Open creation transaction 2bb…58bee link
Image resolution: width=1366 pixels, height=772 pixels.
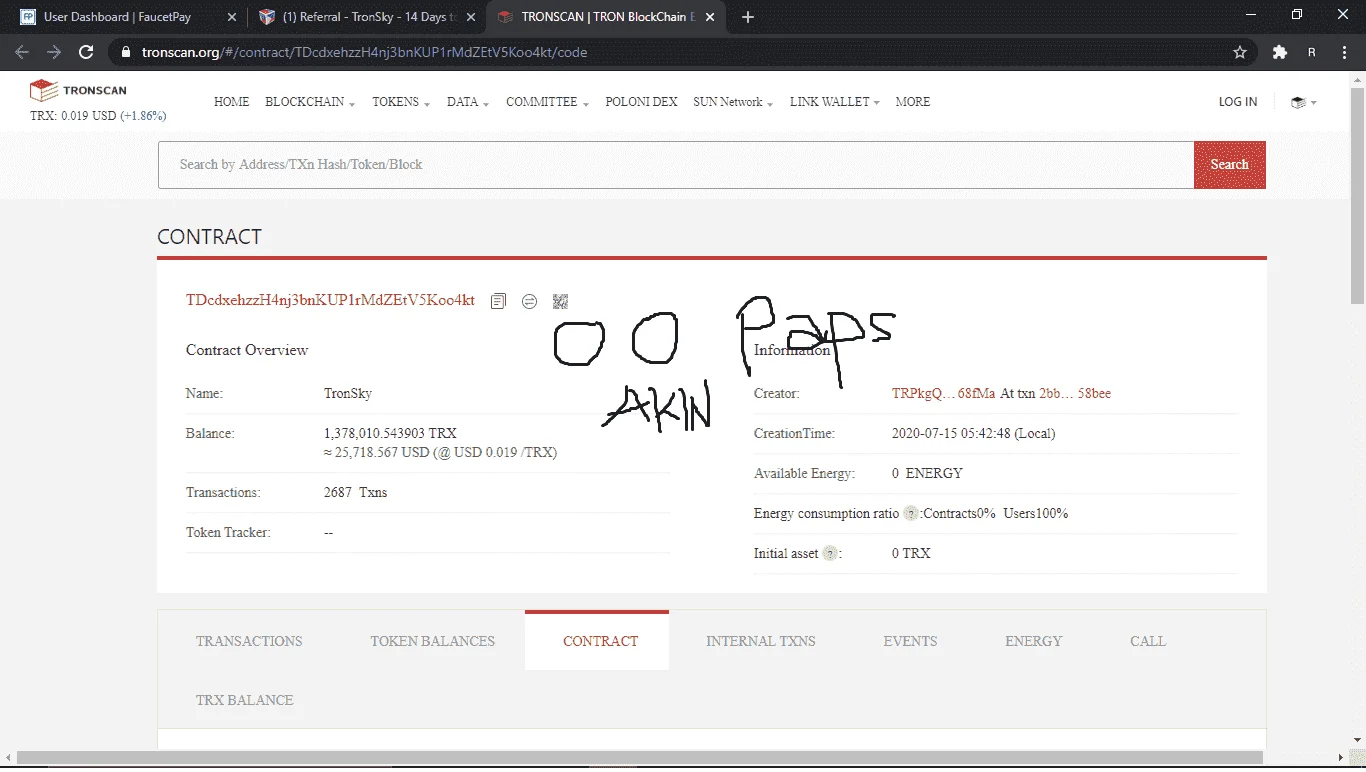[1075, 394]
